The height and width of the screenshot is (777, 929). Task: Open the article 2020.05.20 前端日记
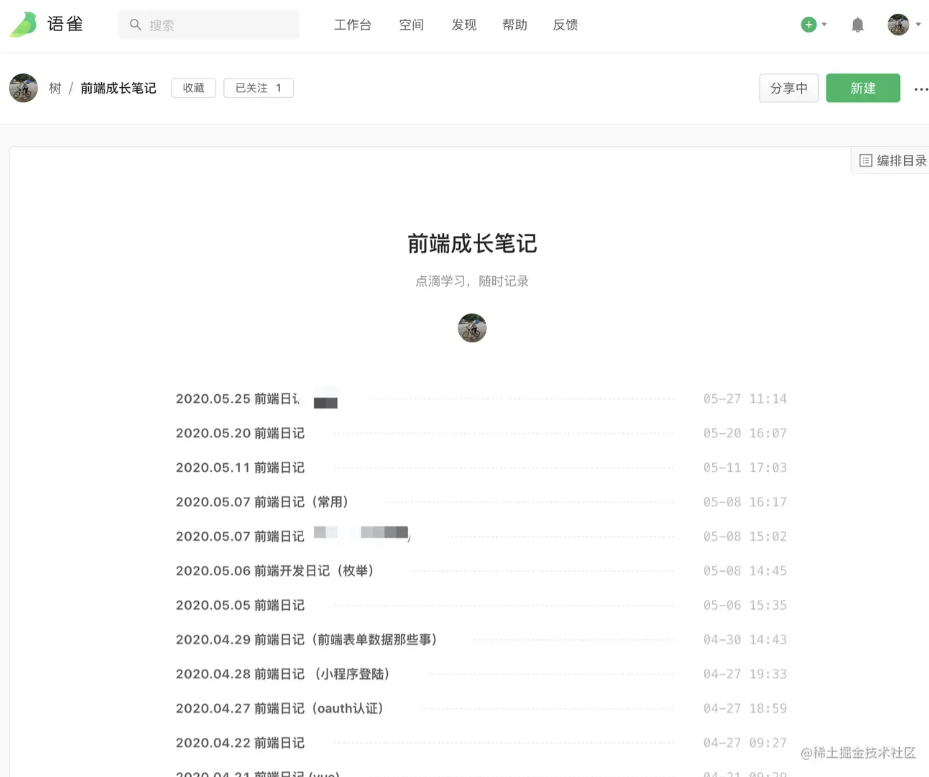pyautogui.click(x=241, y=434)
